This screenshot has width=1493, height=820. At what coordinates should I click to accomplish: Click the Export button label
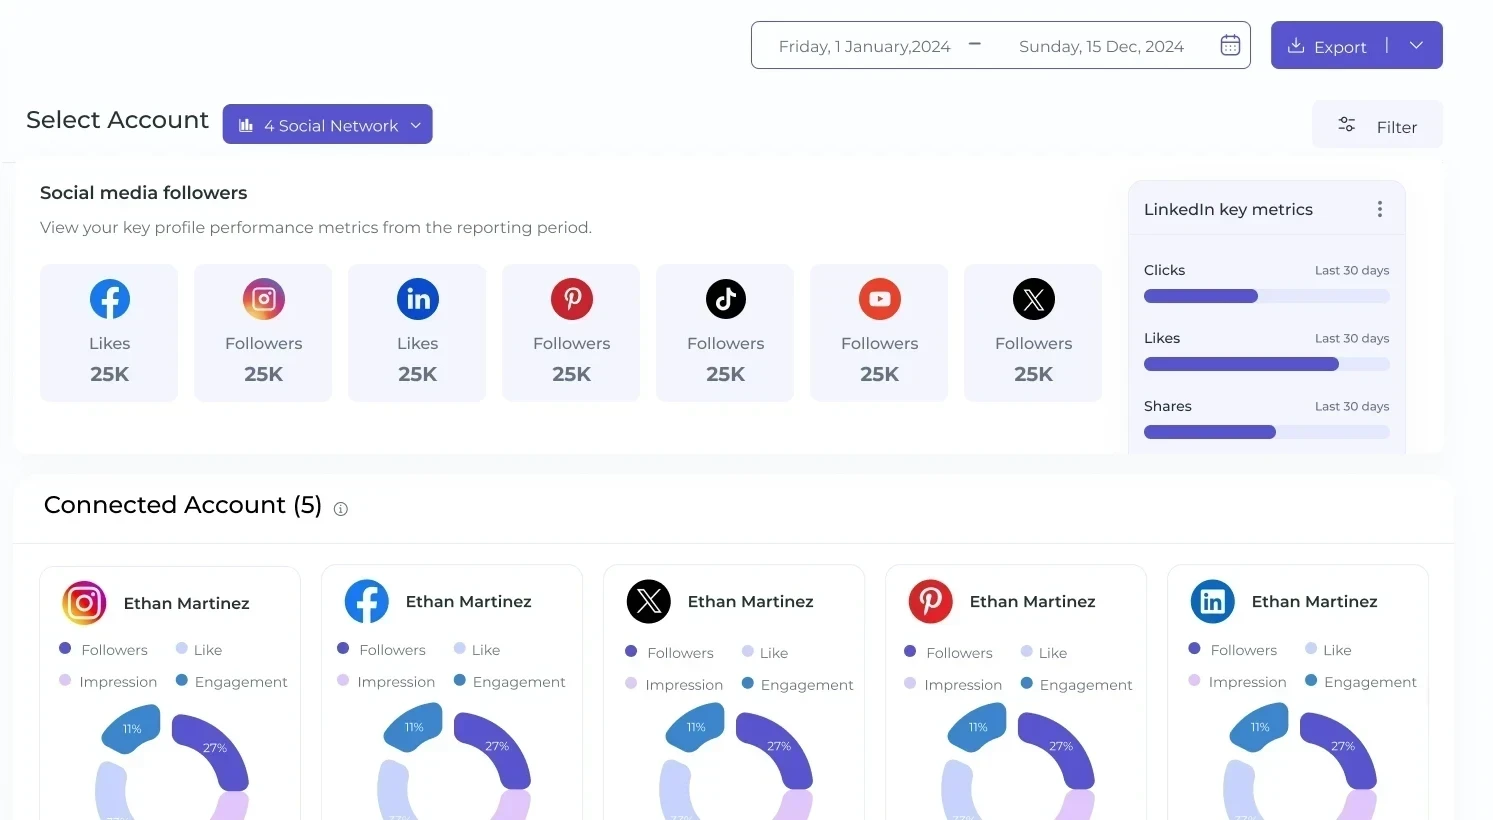pos(1340,46)
